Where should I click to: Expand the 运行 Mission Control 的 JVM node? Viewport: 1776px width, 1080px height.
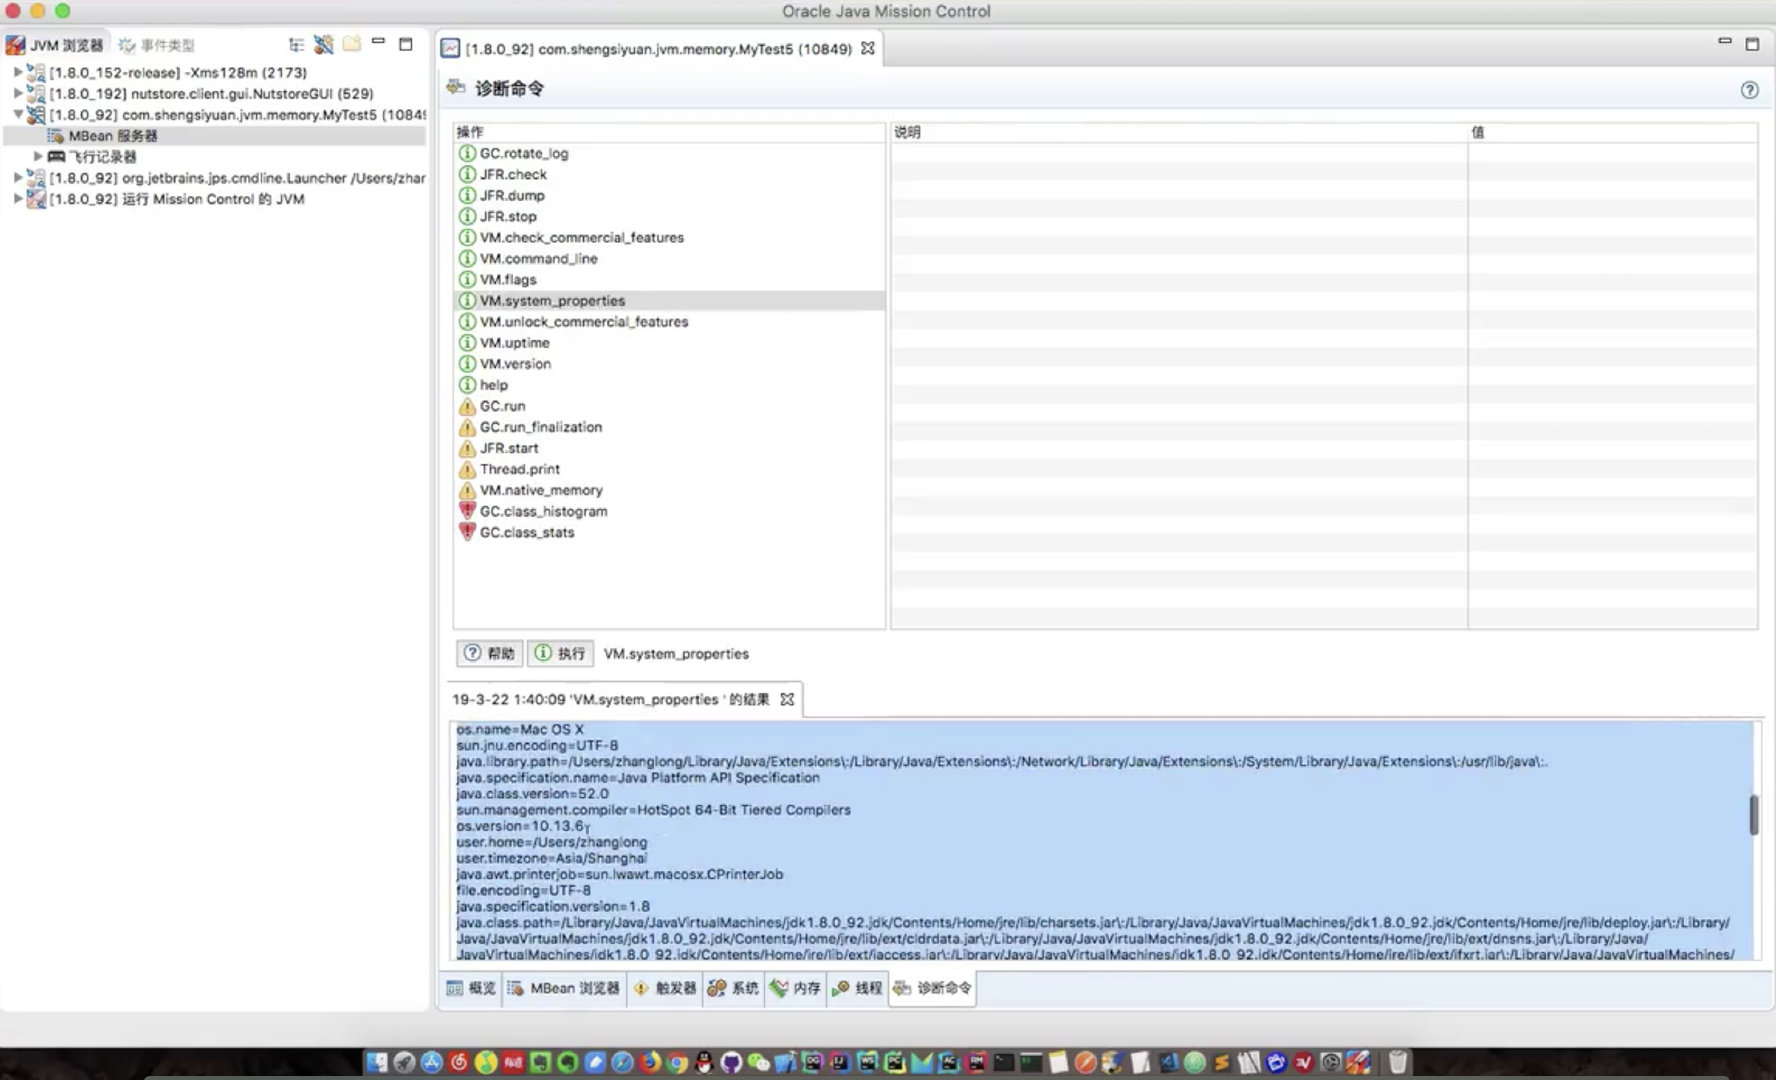[x=17, y=198]
